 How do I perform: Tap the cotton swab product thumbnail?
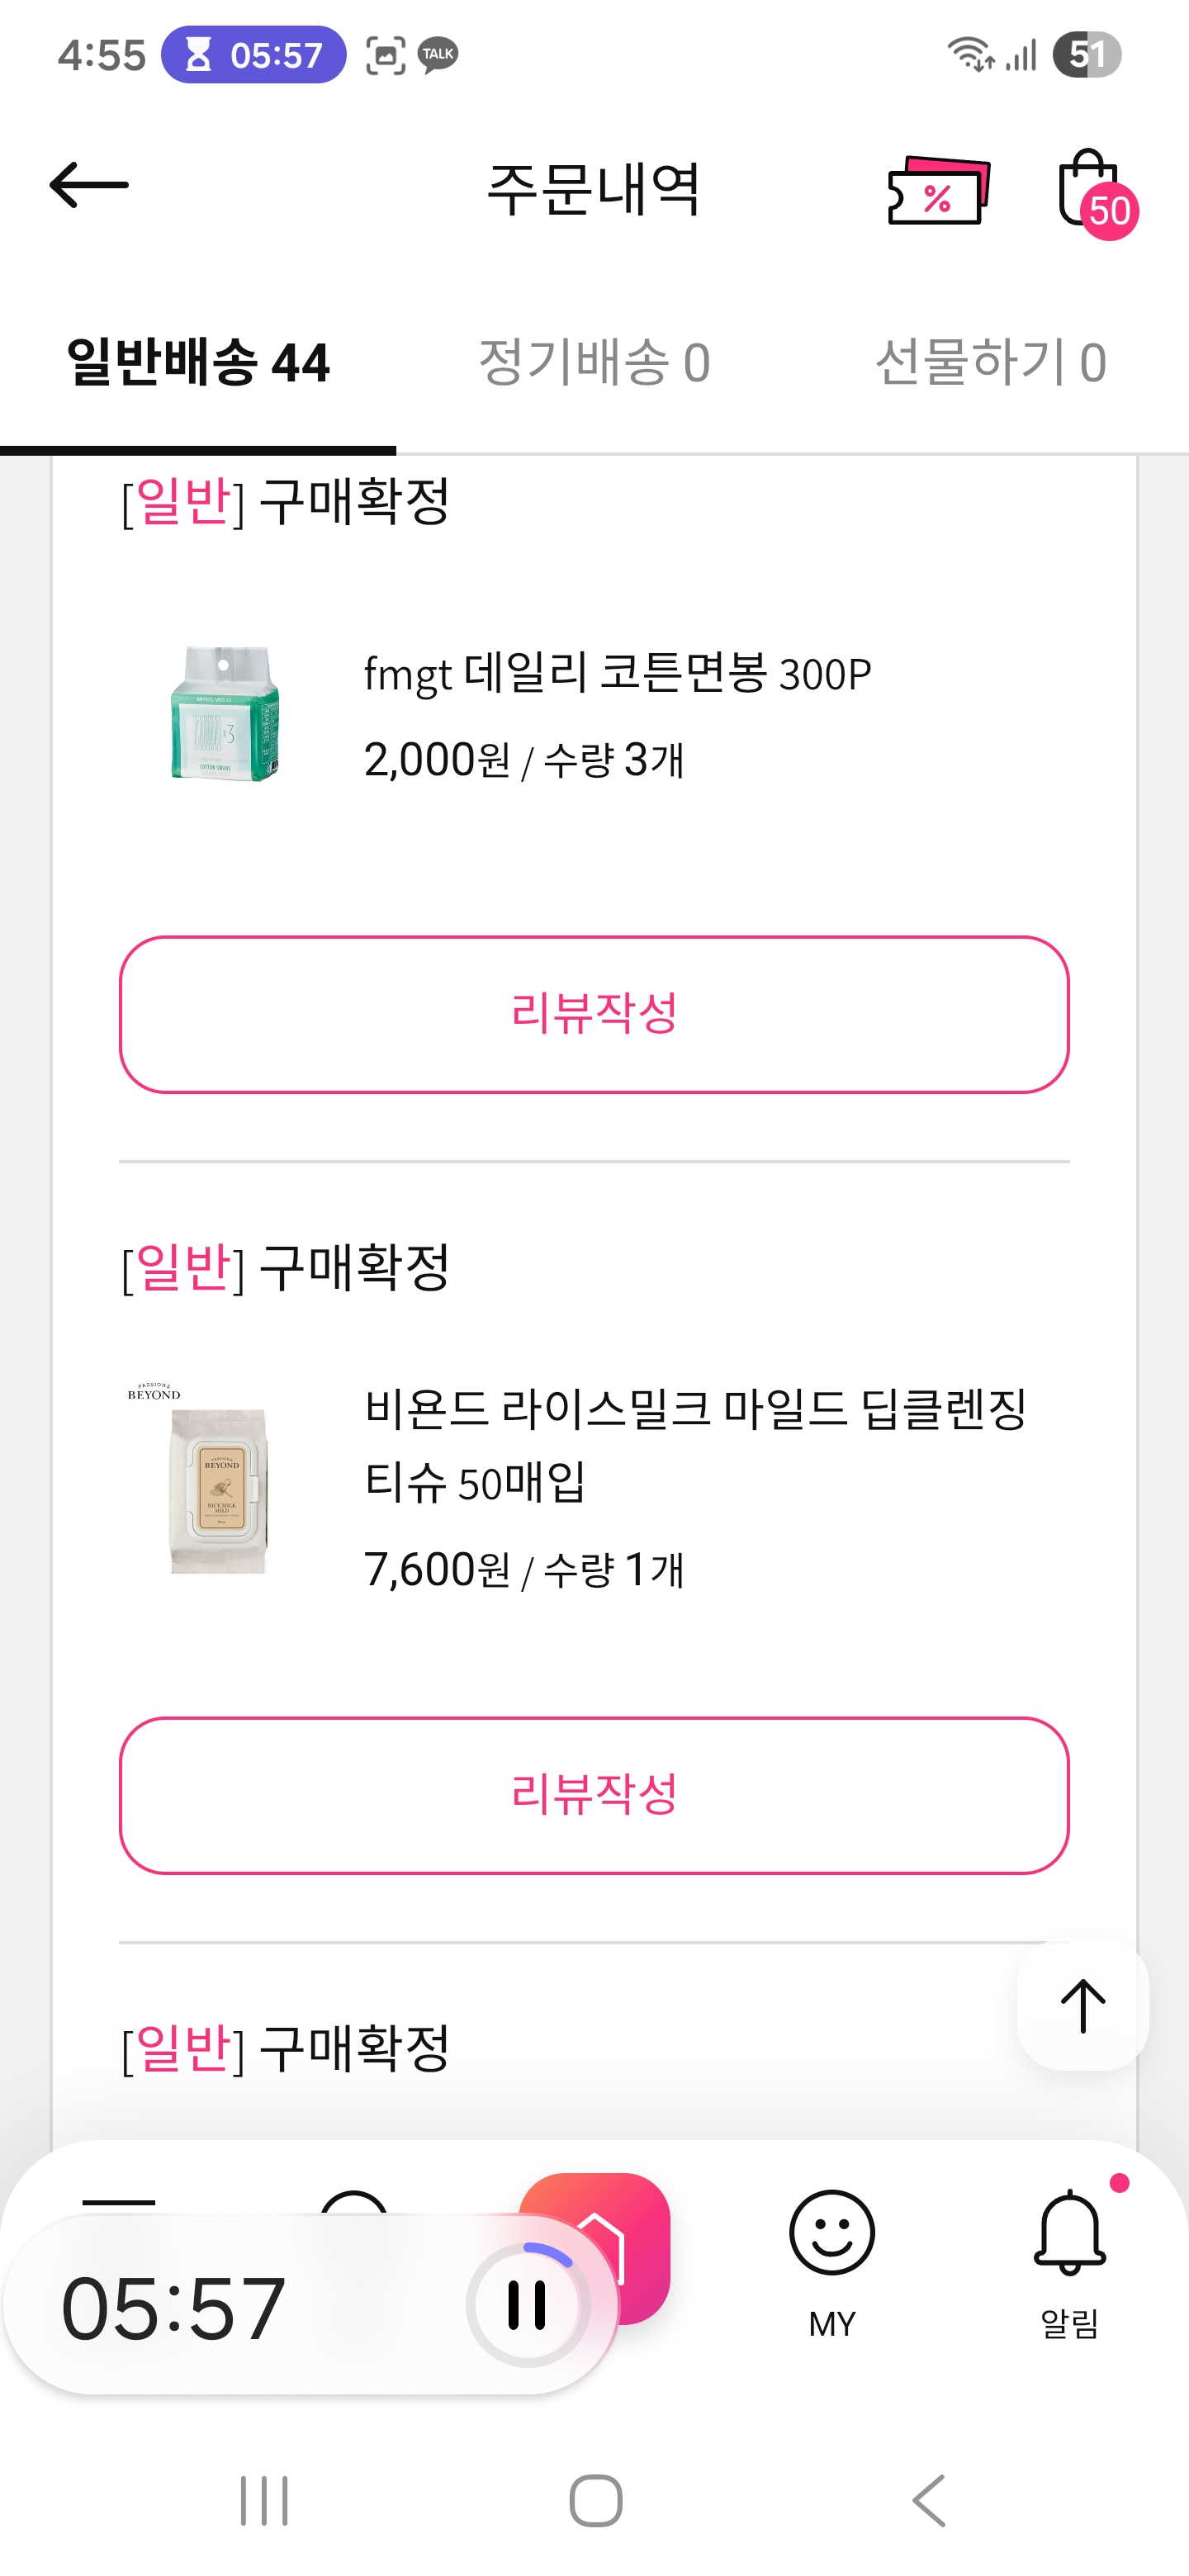pos(224,713)
